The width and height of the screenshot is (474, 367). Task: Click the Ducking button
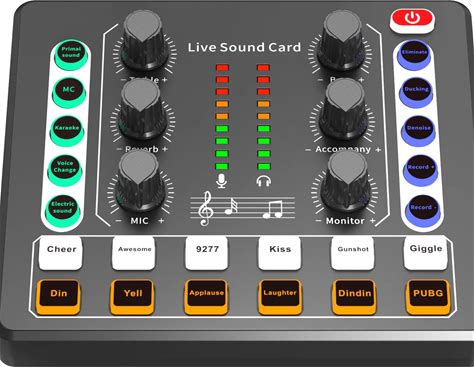click(x=416, y=91)
